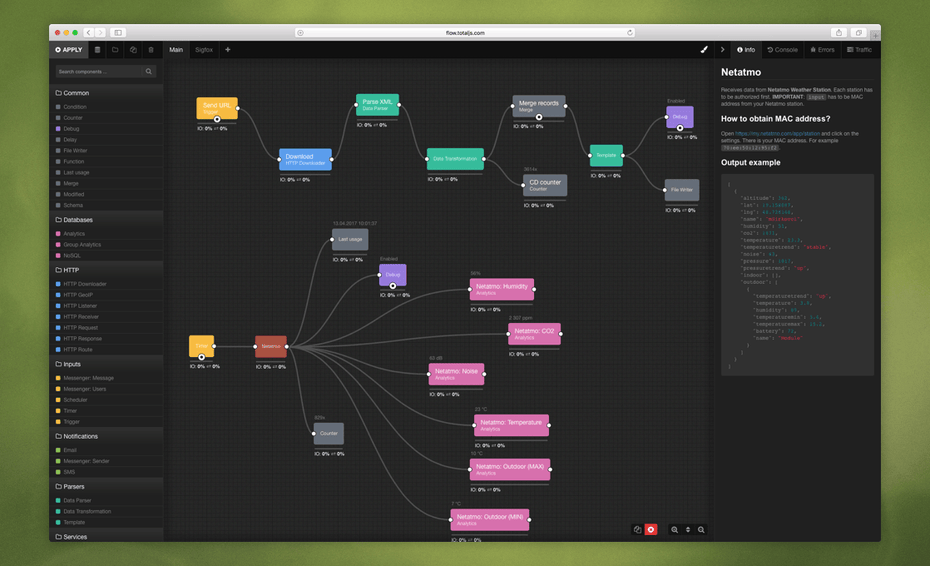Image resolution: width=930 pixels, height=566 pixels.
Task: Add a new flow tab with plus icon
Action: click(228, 50)
